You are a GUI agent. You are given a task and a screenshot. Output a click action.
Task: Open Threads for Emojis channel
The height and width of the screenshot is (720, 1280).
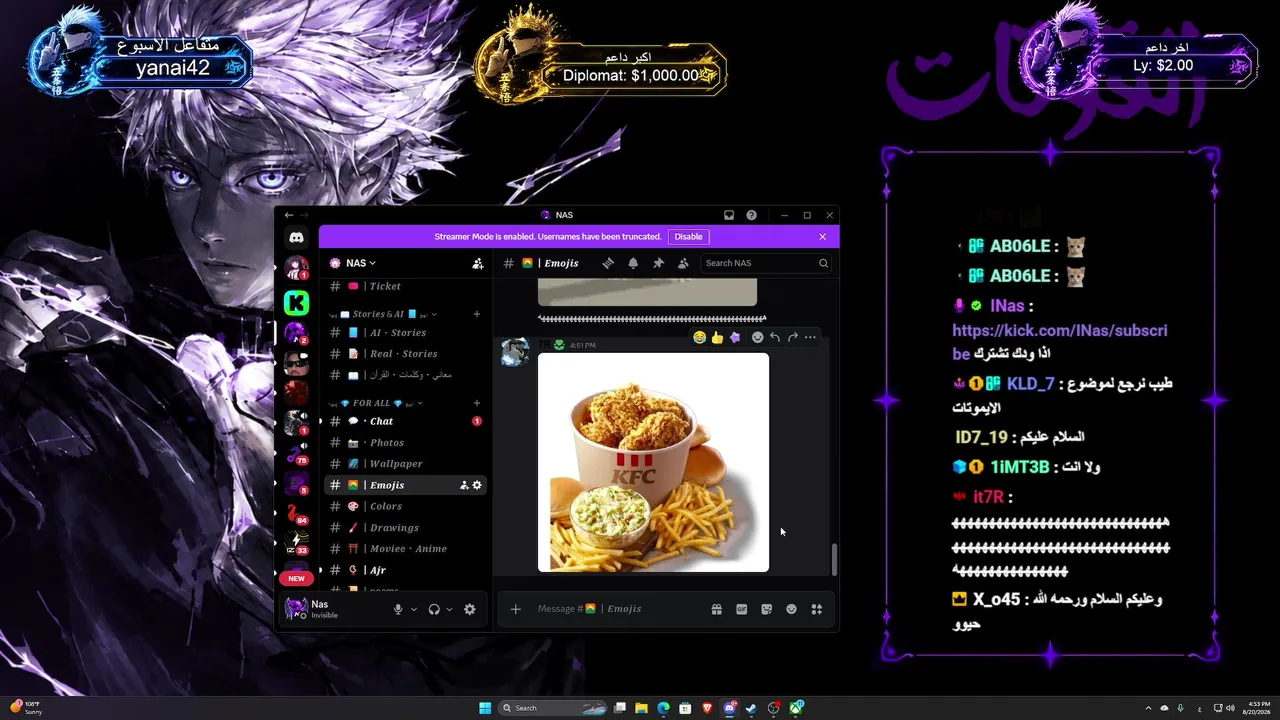pyautogui.click(x=607, y=263)
